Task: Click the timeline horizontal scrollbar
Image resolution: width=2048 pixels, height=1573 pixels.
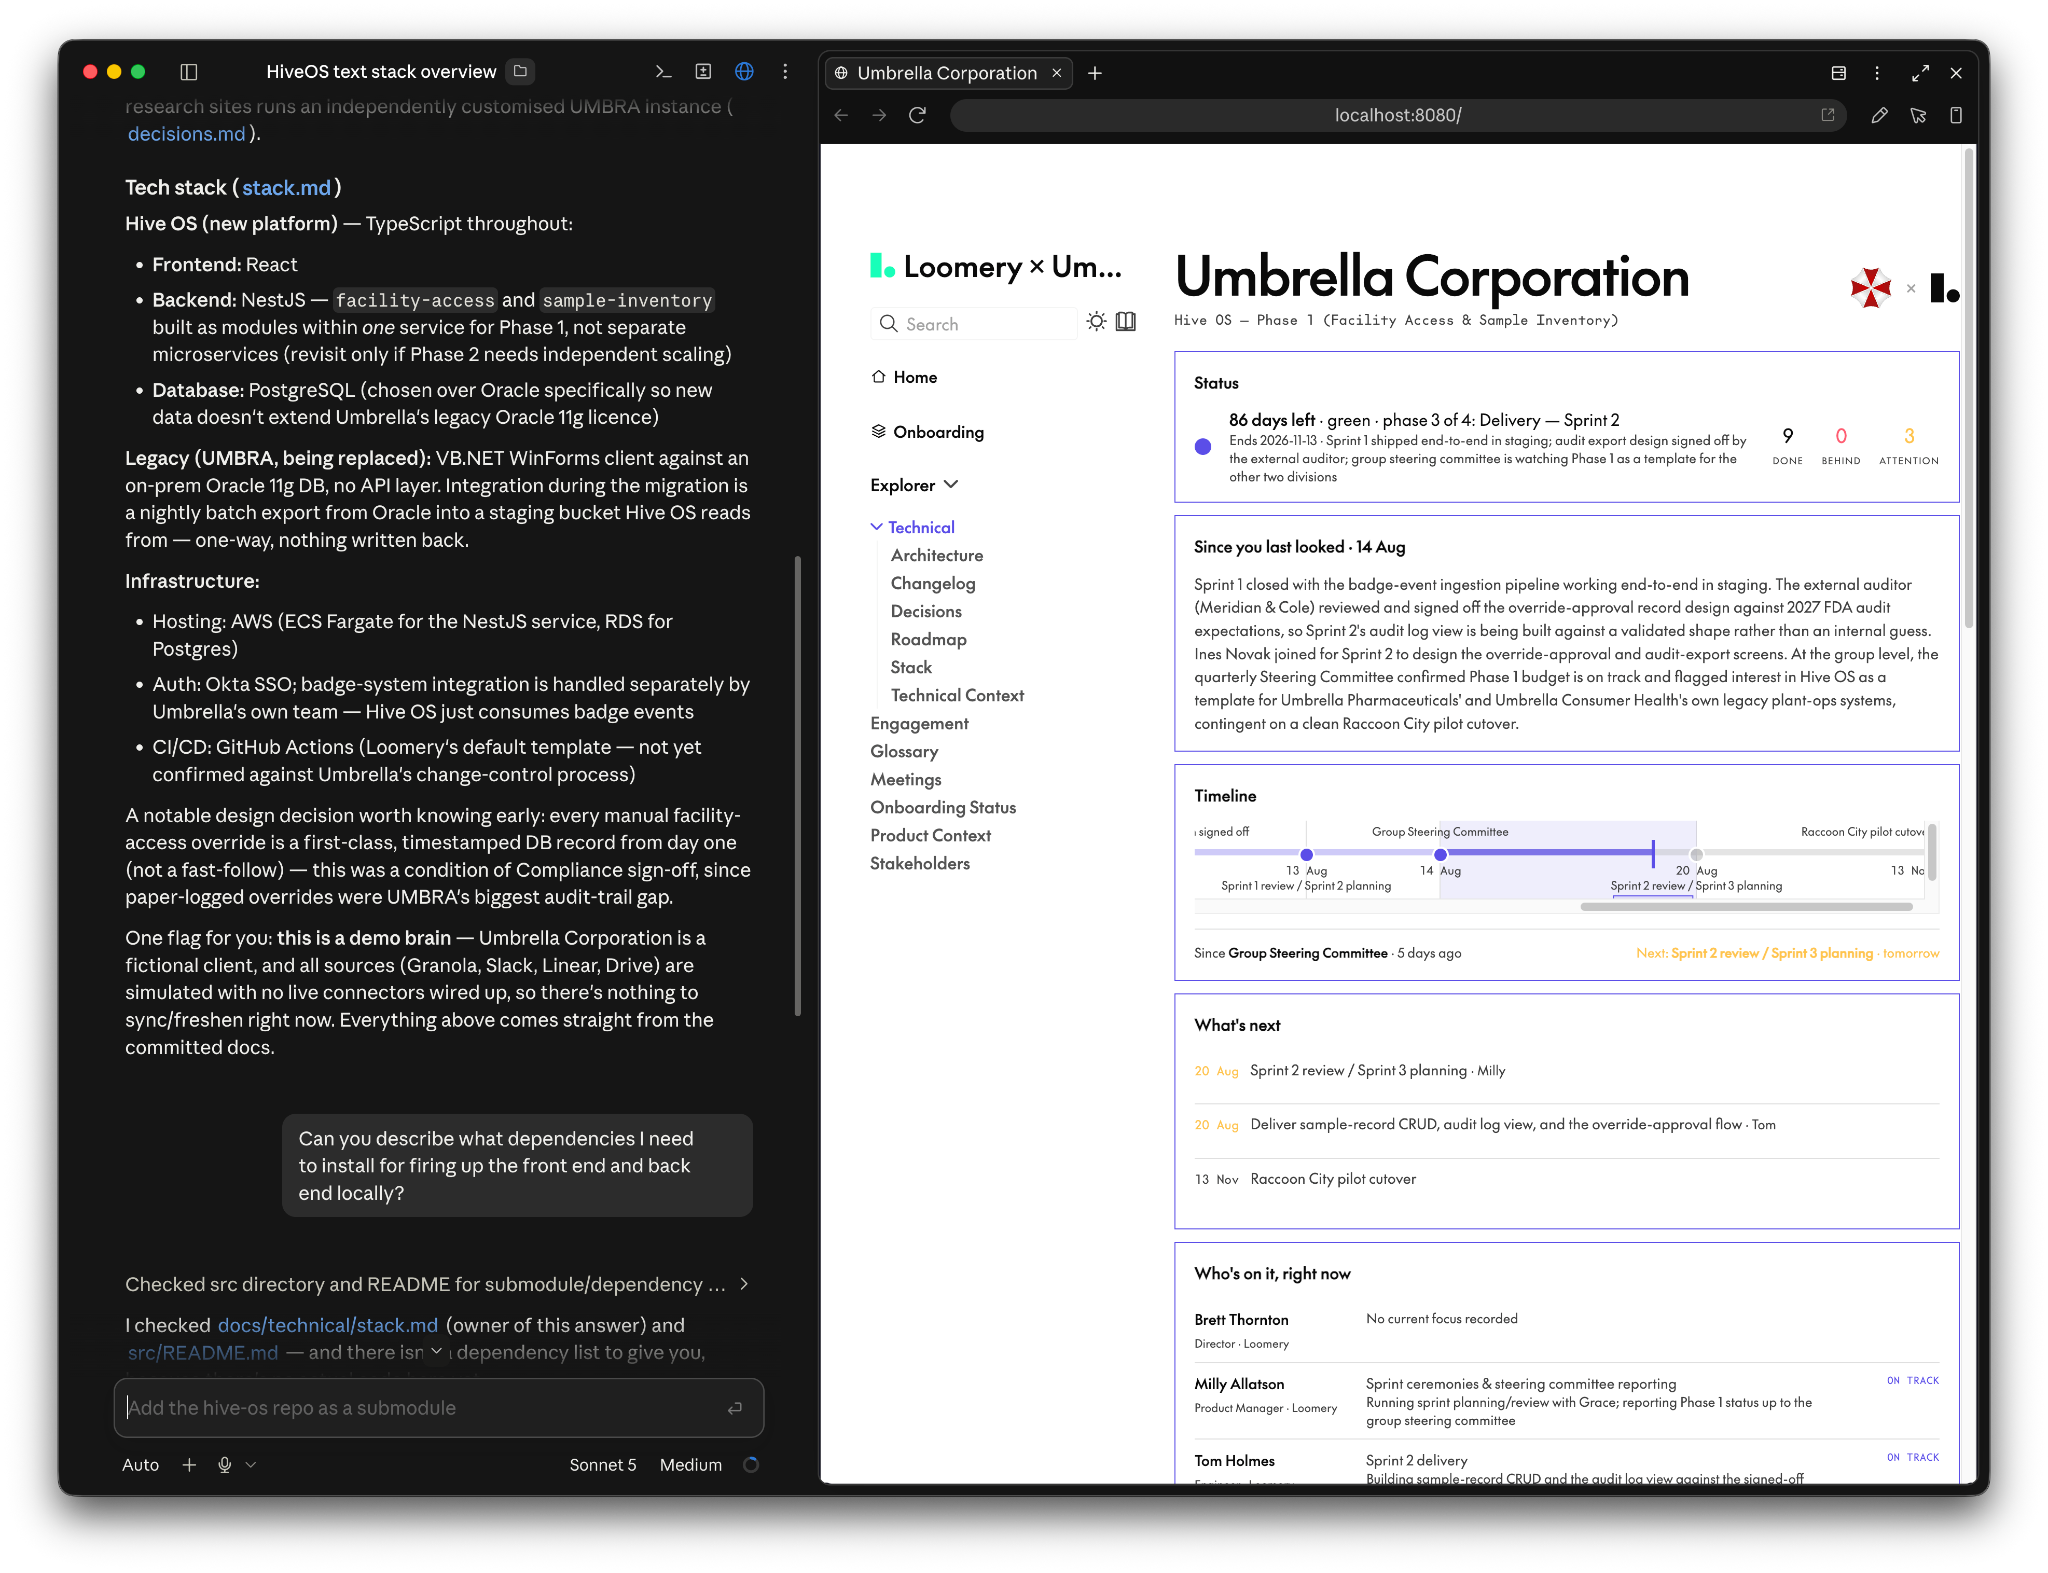Action: [x=1747, y=907]
